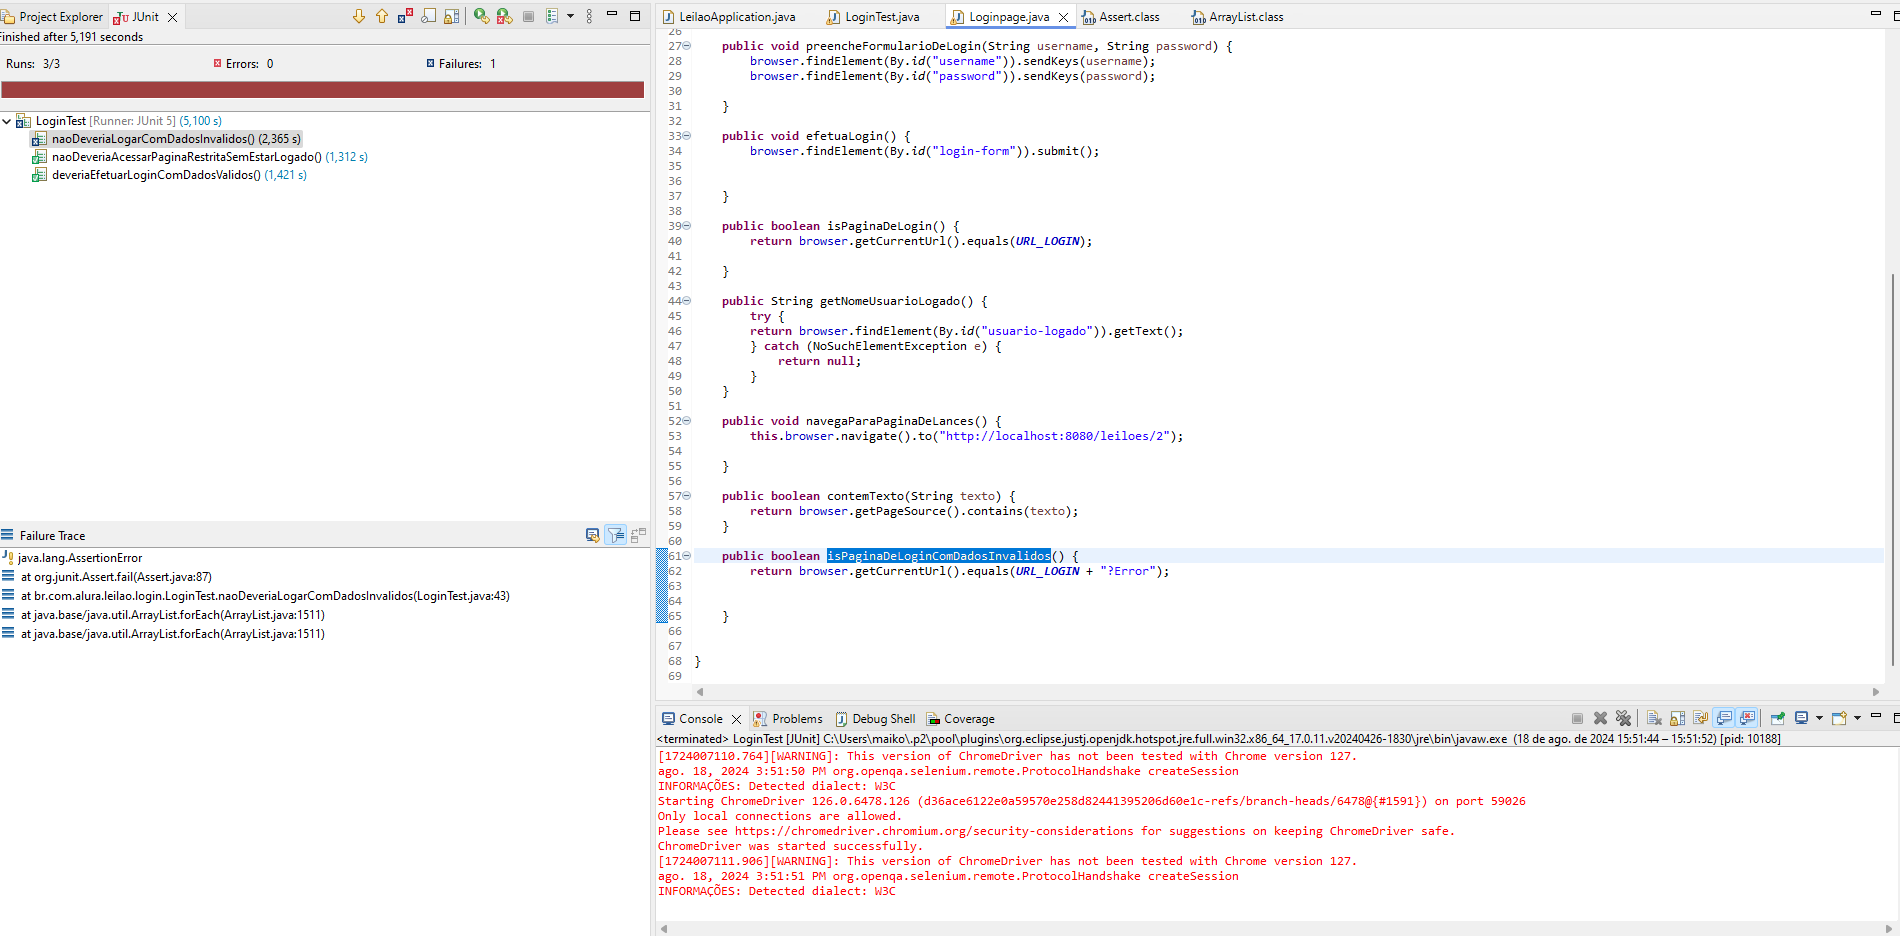Open test run history dropdown arrow
Screen dimensions: 1900x936
570,16
